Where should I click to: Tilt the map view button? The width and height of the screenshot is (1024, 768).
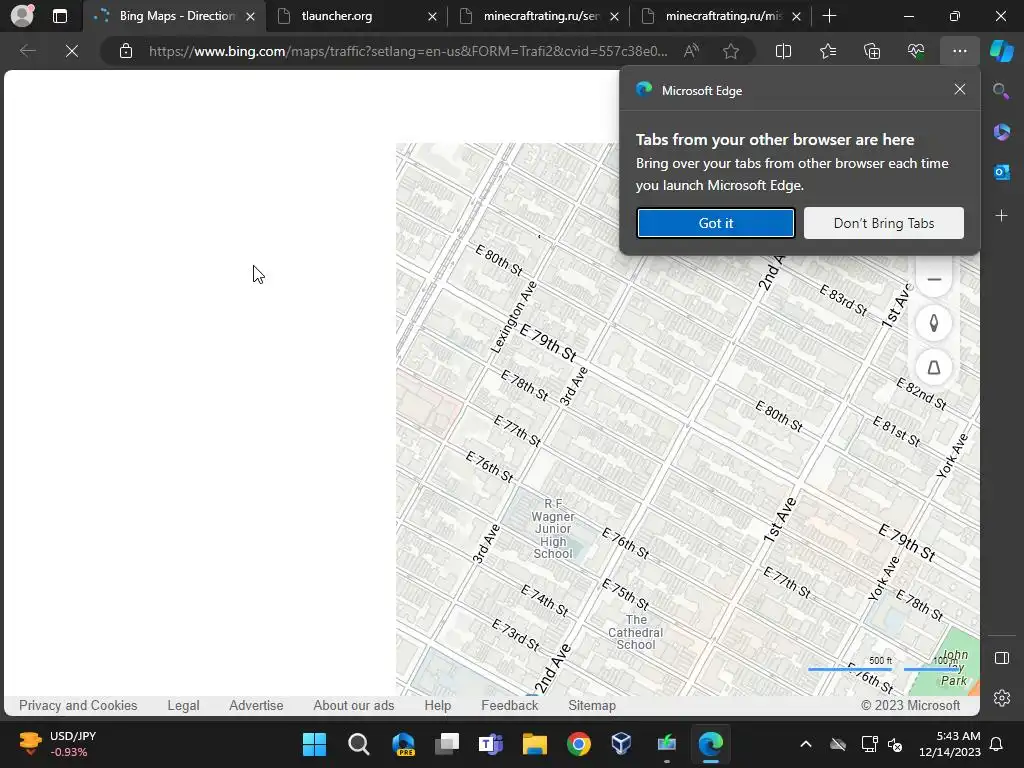(934, 368)
